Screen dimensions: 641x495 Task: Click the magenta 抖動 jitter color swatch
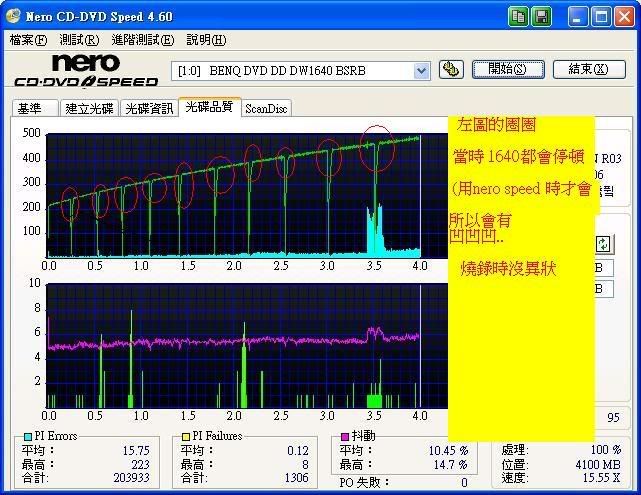[x=345, y=437]
